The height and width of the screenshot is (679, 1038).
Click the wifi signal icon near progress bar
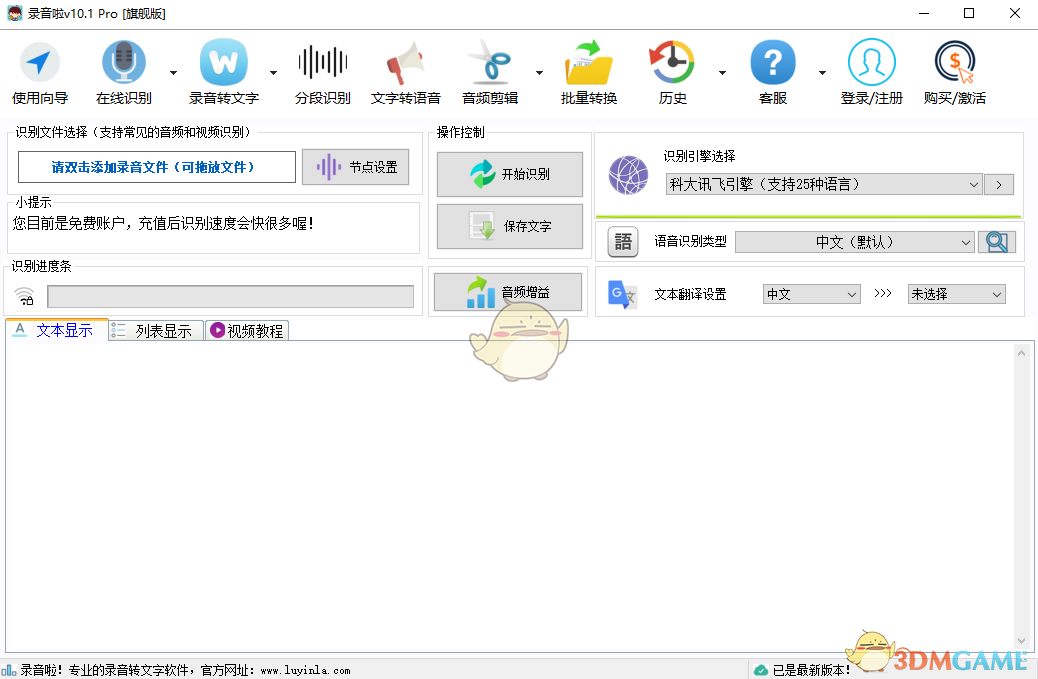(x=24, y=296)
